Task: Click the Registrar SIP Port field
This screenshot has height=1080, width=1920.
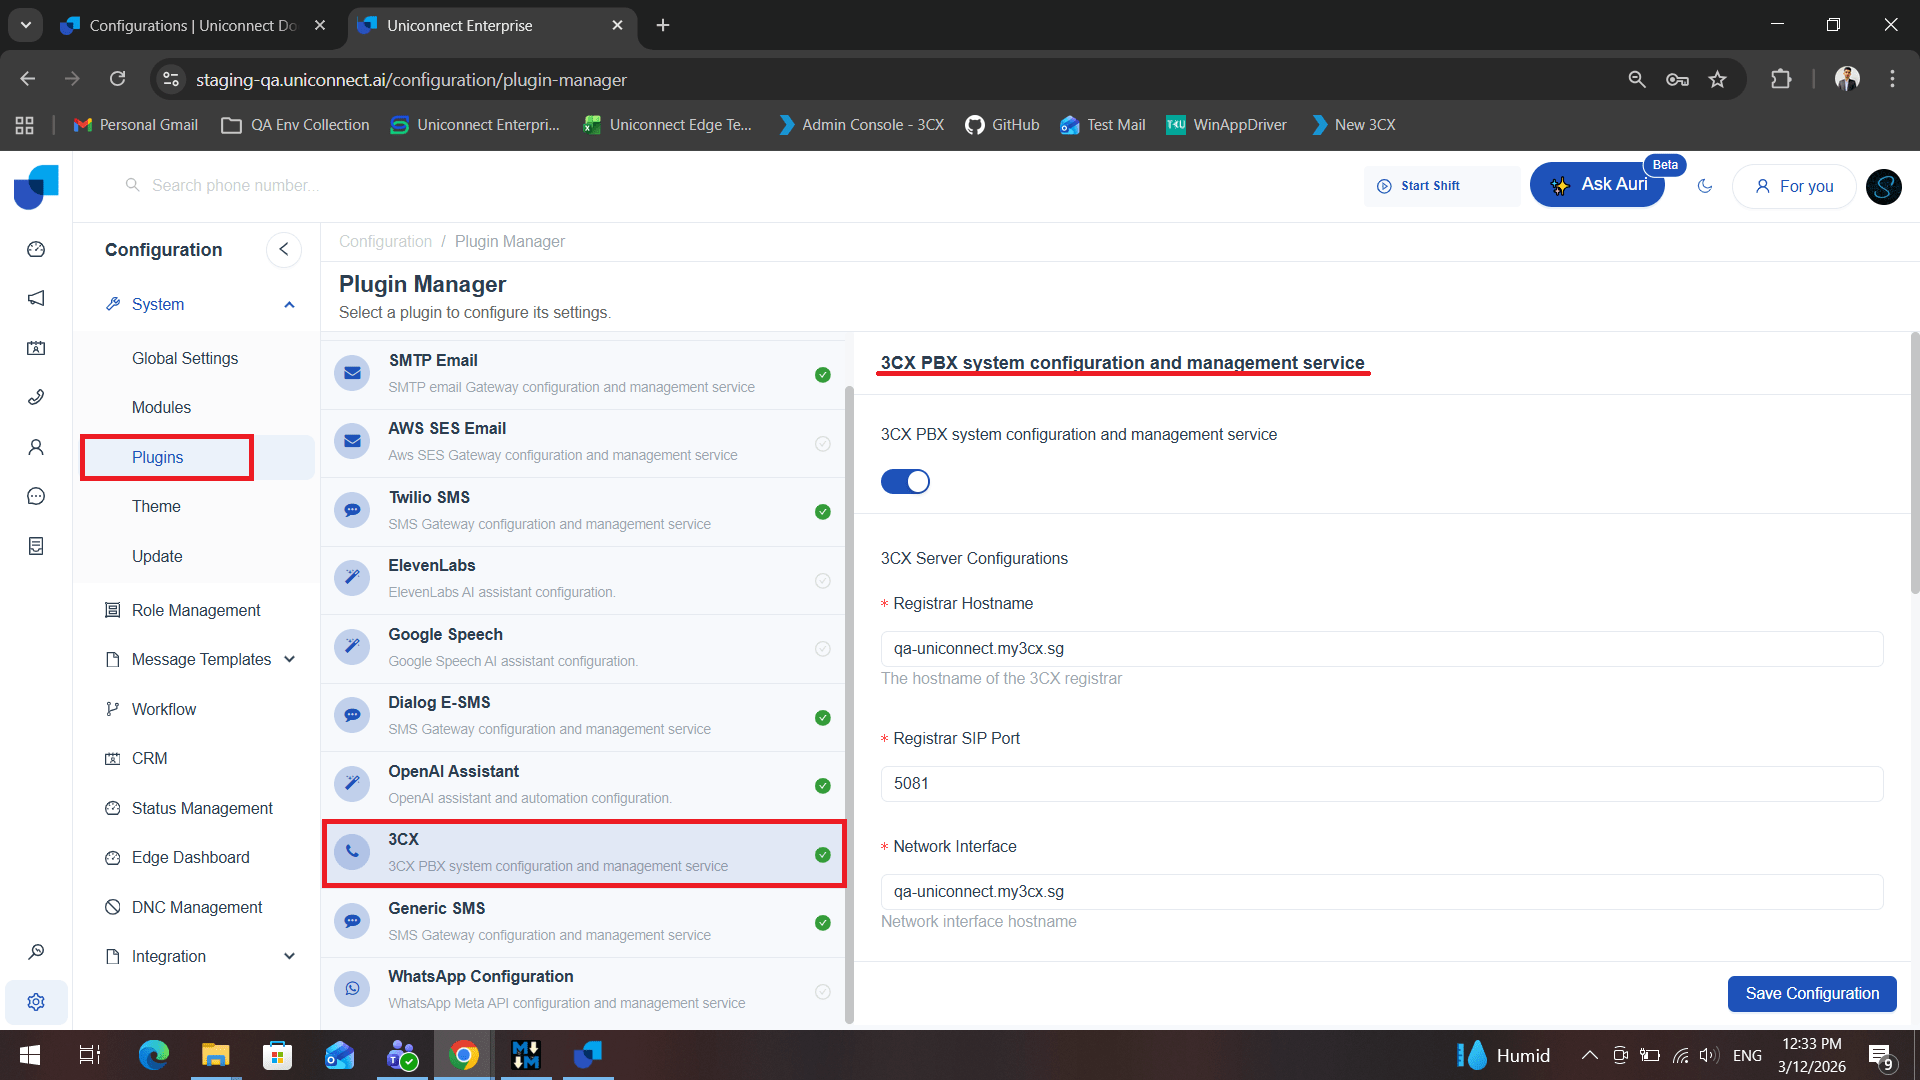Action: coord(1381,784)
